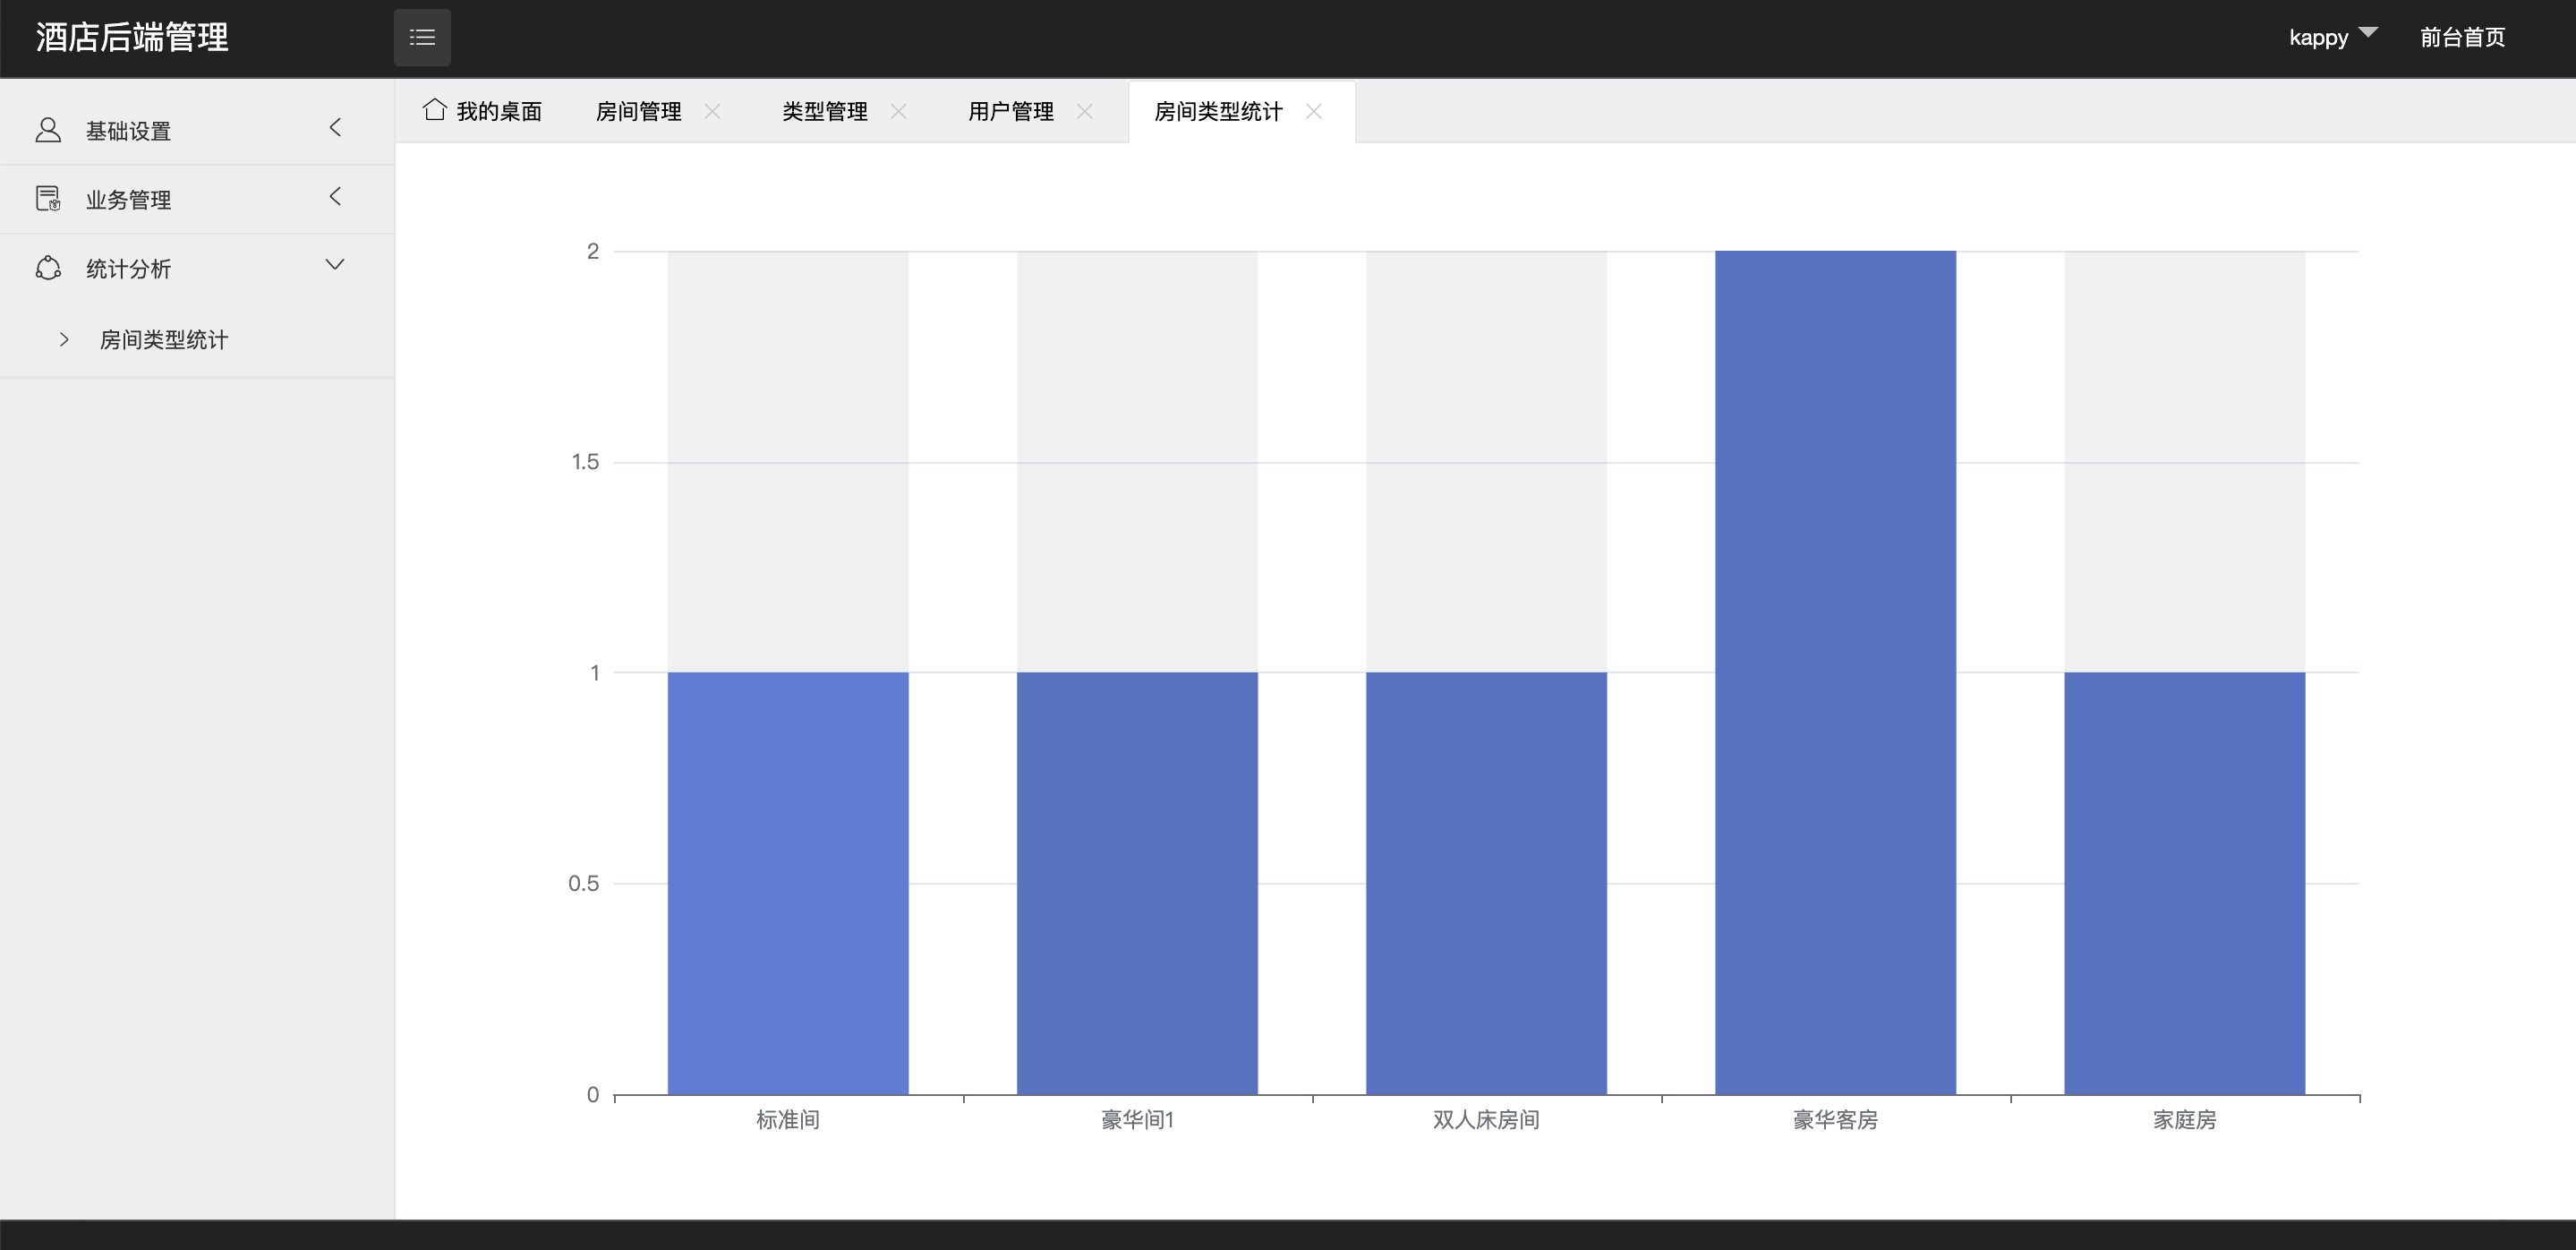Click the user icon beside 基础设置
The height and width of the screenshot is (1250, 2576).
click(48, 130)
